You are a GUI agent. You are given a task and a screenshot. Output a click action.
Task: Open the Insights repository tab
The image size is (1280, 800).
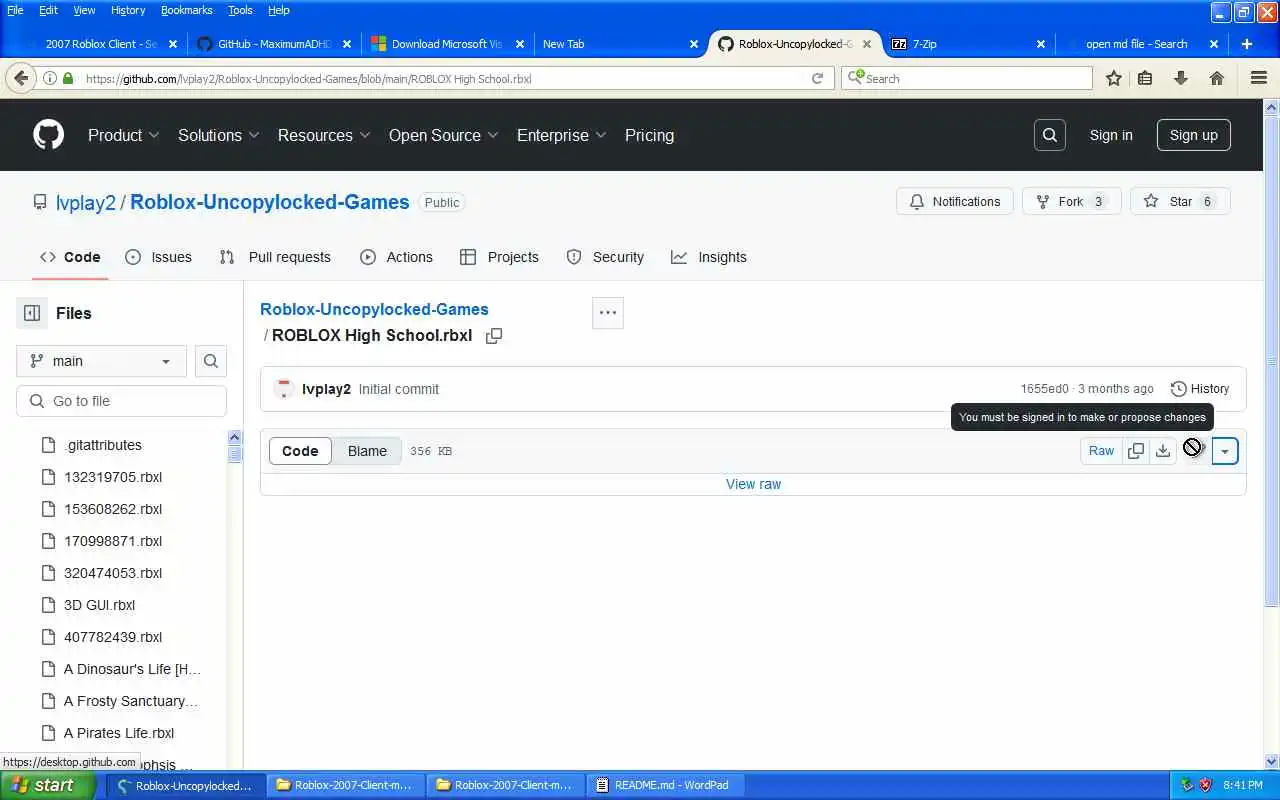[x=709, y=257]
